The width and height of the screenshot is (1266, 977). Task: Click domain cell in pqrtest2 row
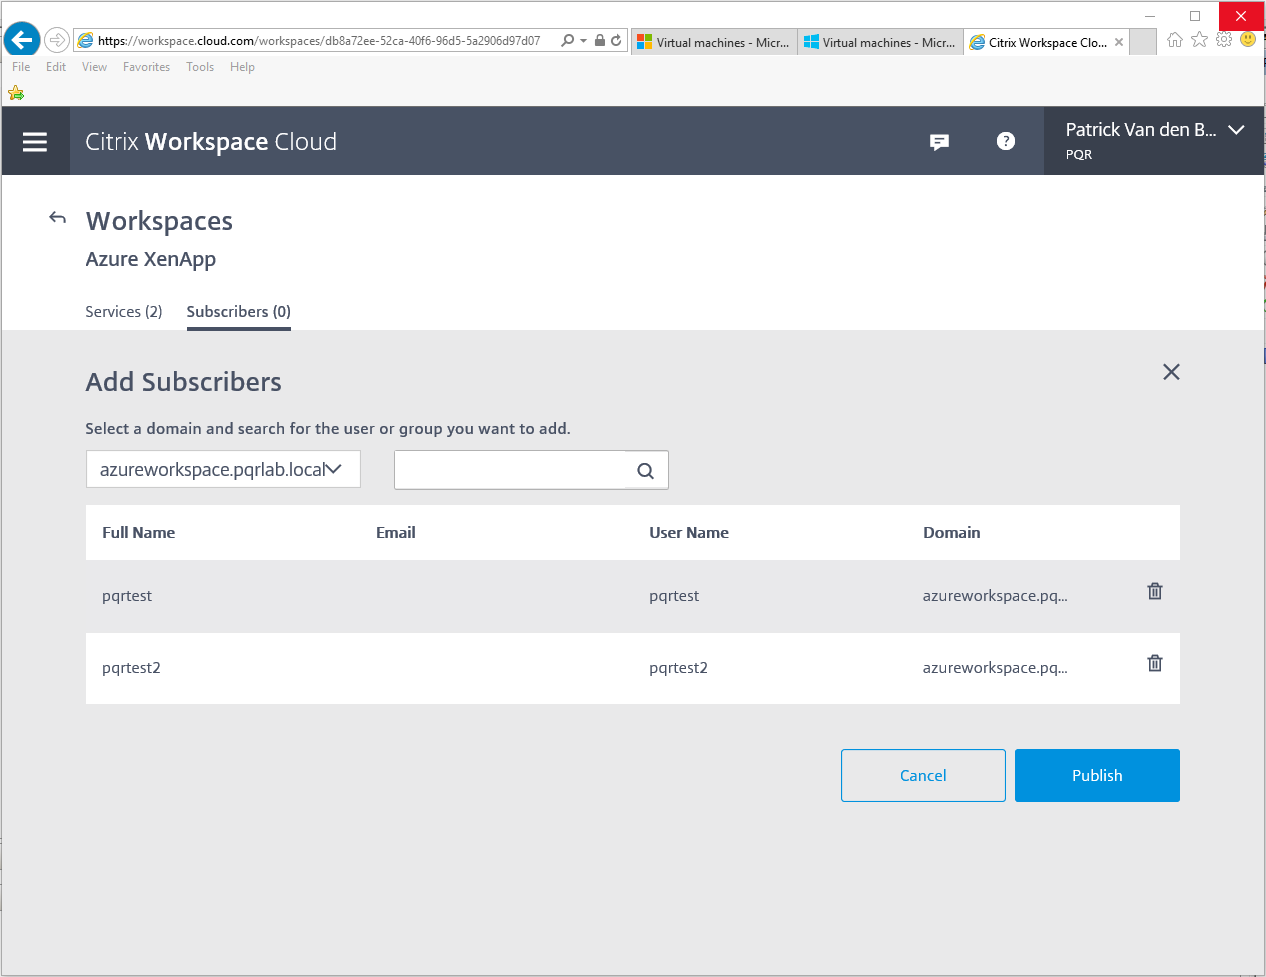coord(995,668)
